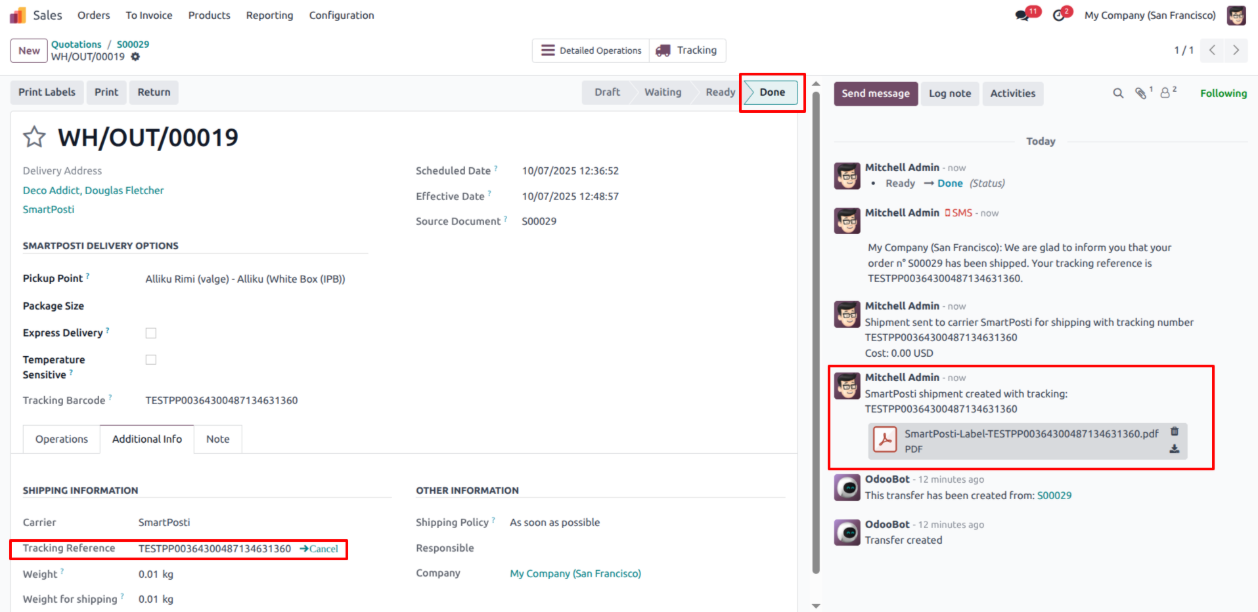Download the SmartPosti label PDF
This screenshot has width=1258, height=612.
pyautogui.click(x=1174, y=449)
